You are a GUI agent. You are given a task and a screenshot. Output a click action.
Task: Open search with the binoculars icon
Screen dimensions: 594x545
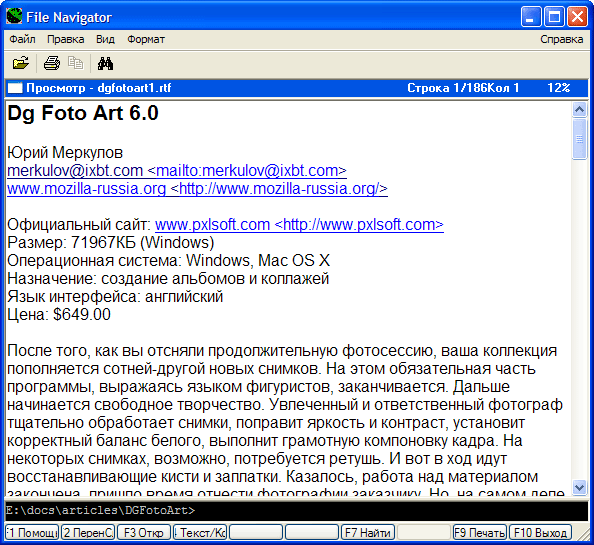click(105, 63)
